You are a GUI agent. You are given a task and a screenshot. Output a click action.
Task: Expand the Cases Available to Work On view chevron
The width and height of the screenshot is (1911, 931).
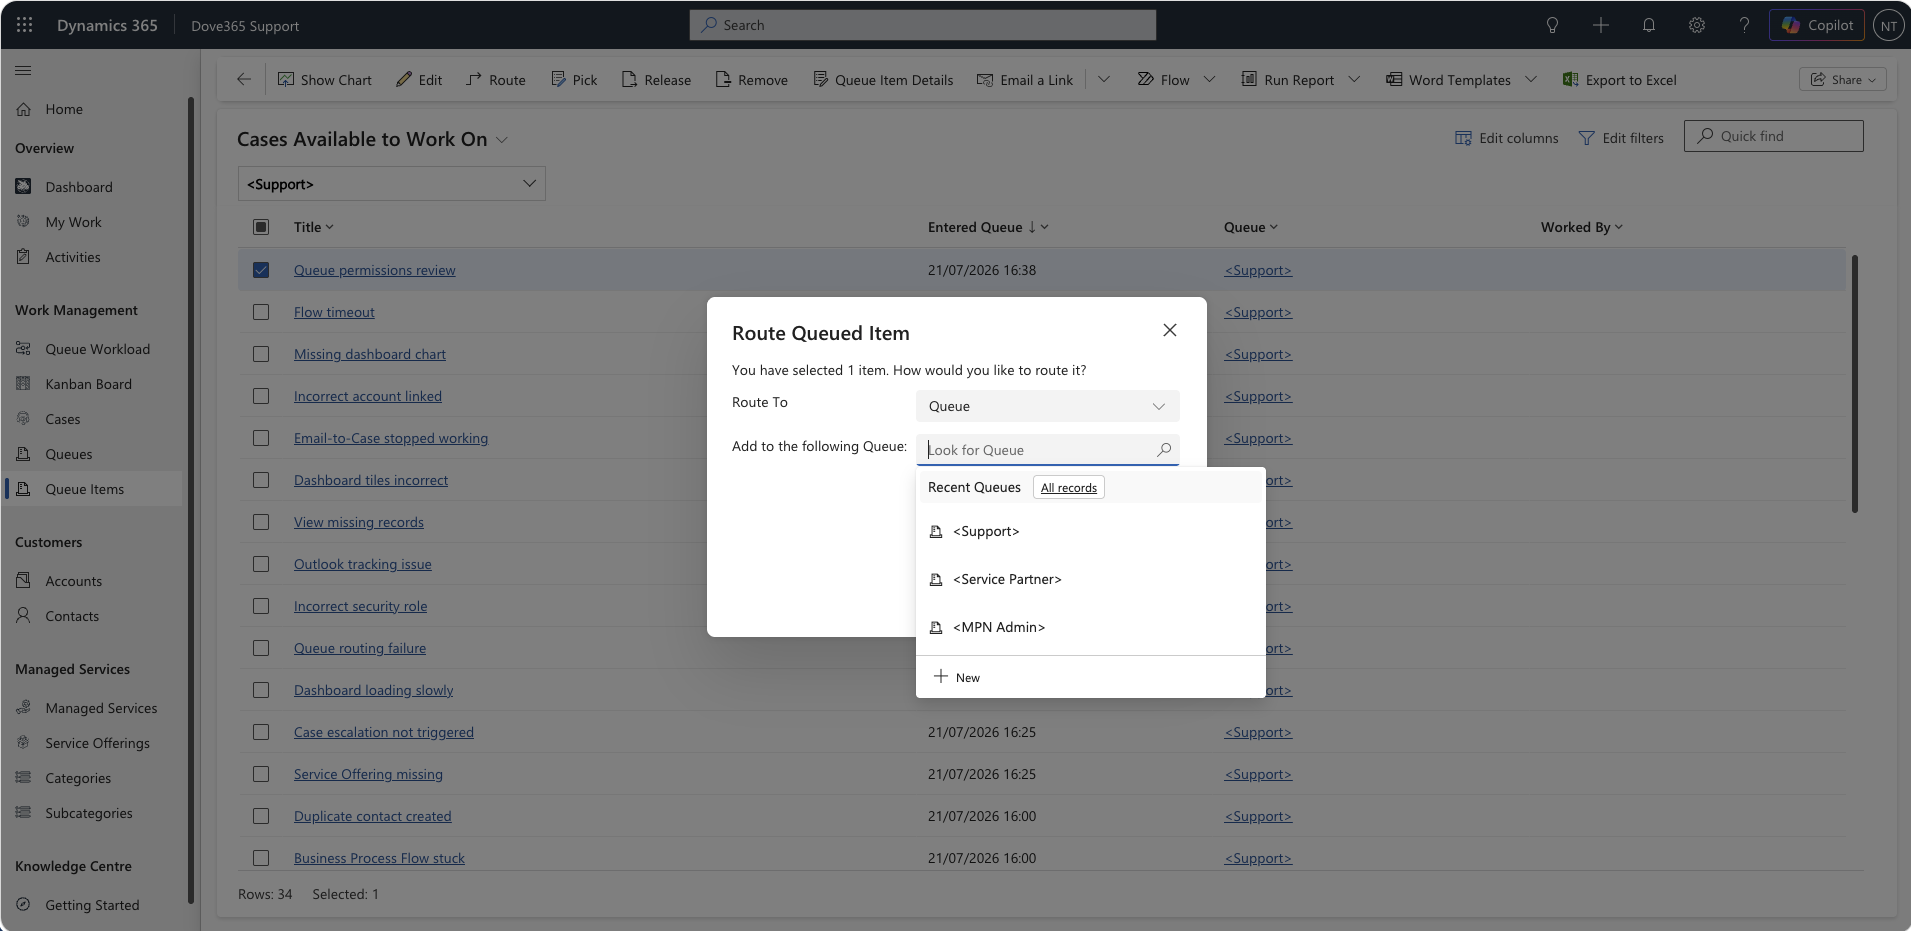point(502,140)
